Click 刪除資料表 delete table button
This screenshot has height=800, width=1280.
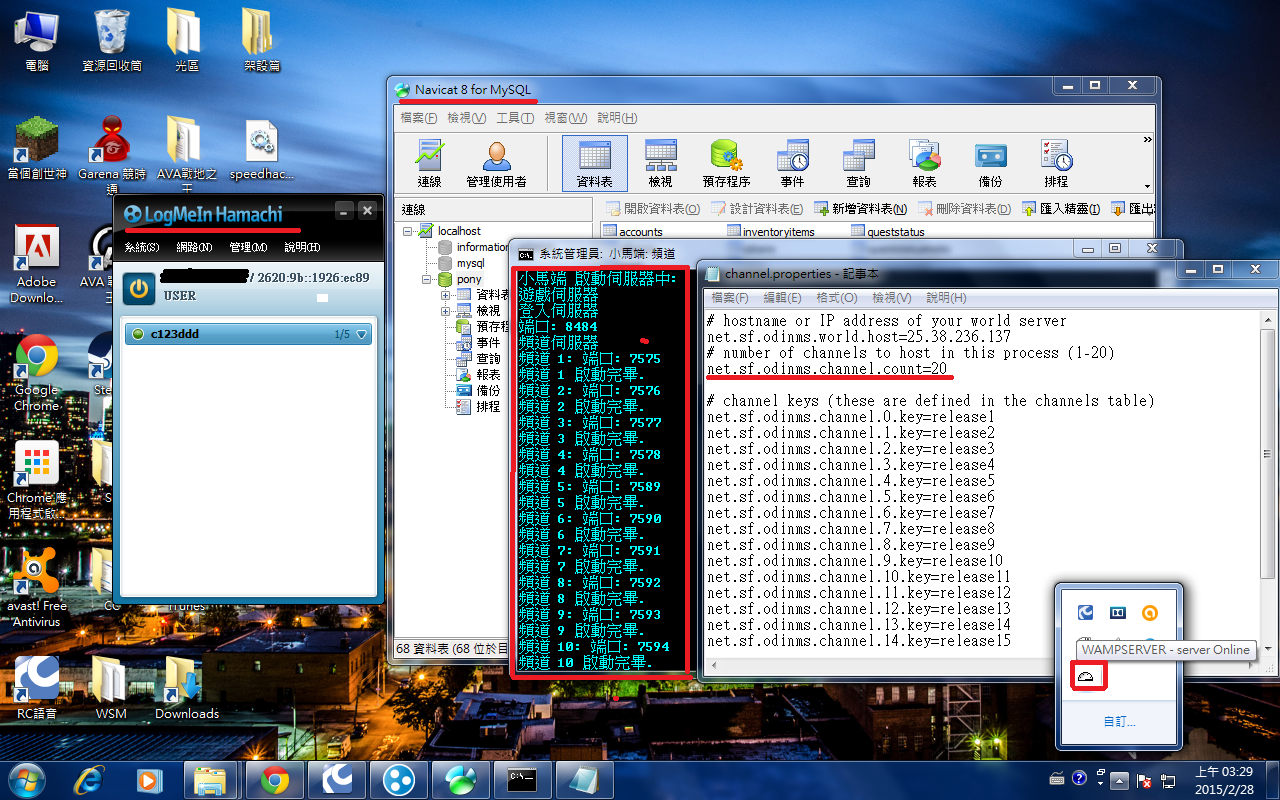click(x=965, y=209)
